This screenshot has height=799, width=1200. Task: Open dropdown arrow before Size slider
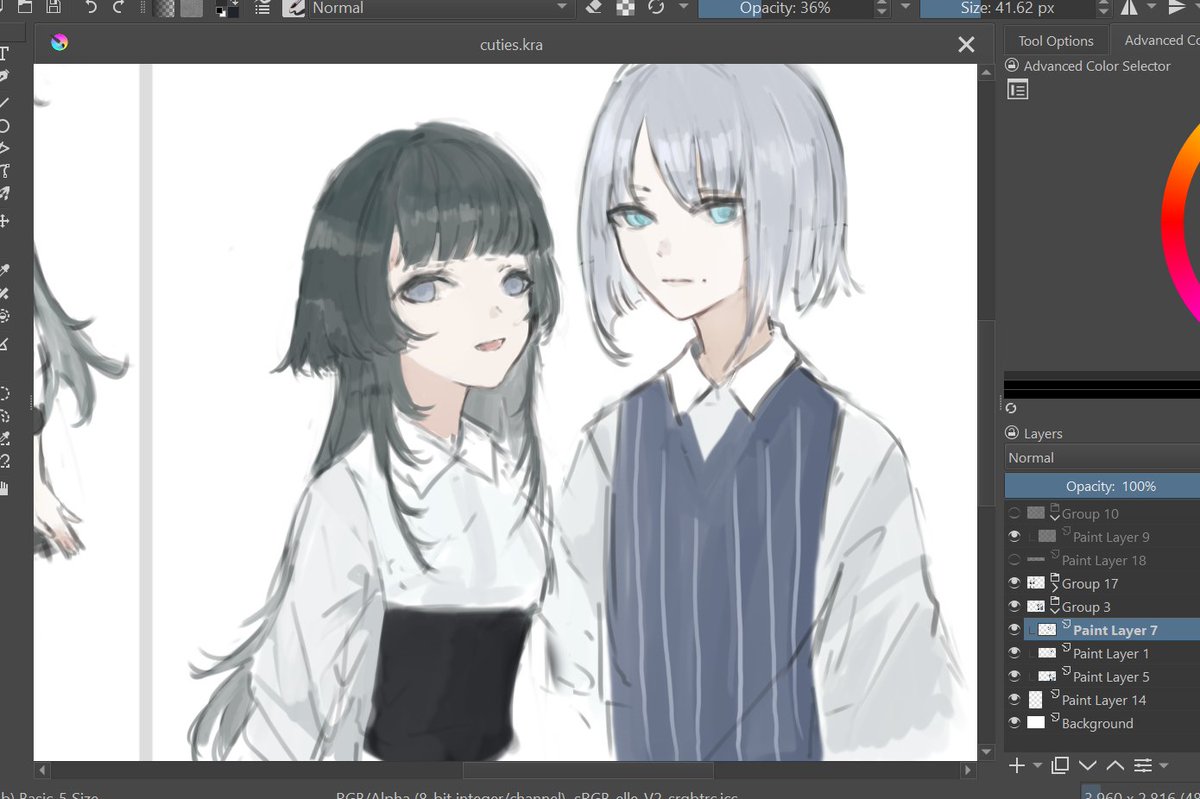[905, 7]
